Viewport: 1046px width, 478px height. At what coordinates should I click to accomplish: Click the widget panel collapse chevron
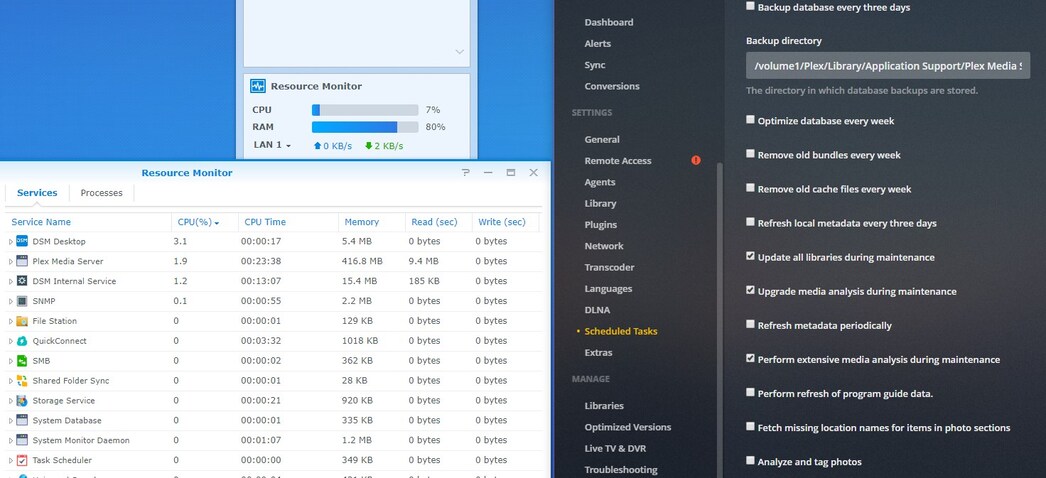click(x=460, y=51)
